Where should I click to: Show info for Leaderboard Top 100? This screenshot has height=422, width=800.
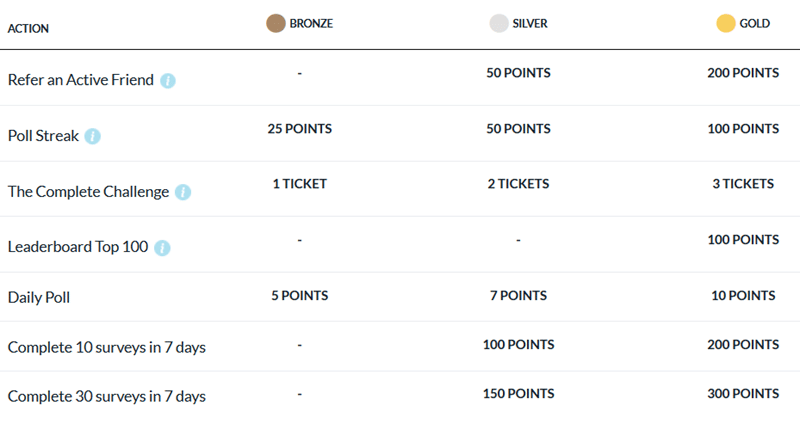pos(162,247)
